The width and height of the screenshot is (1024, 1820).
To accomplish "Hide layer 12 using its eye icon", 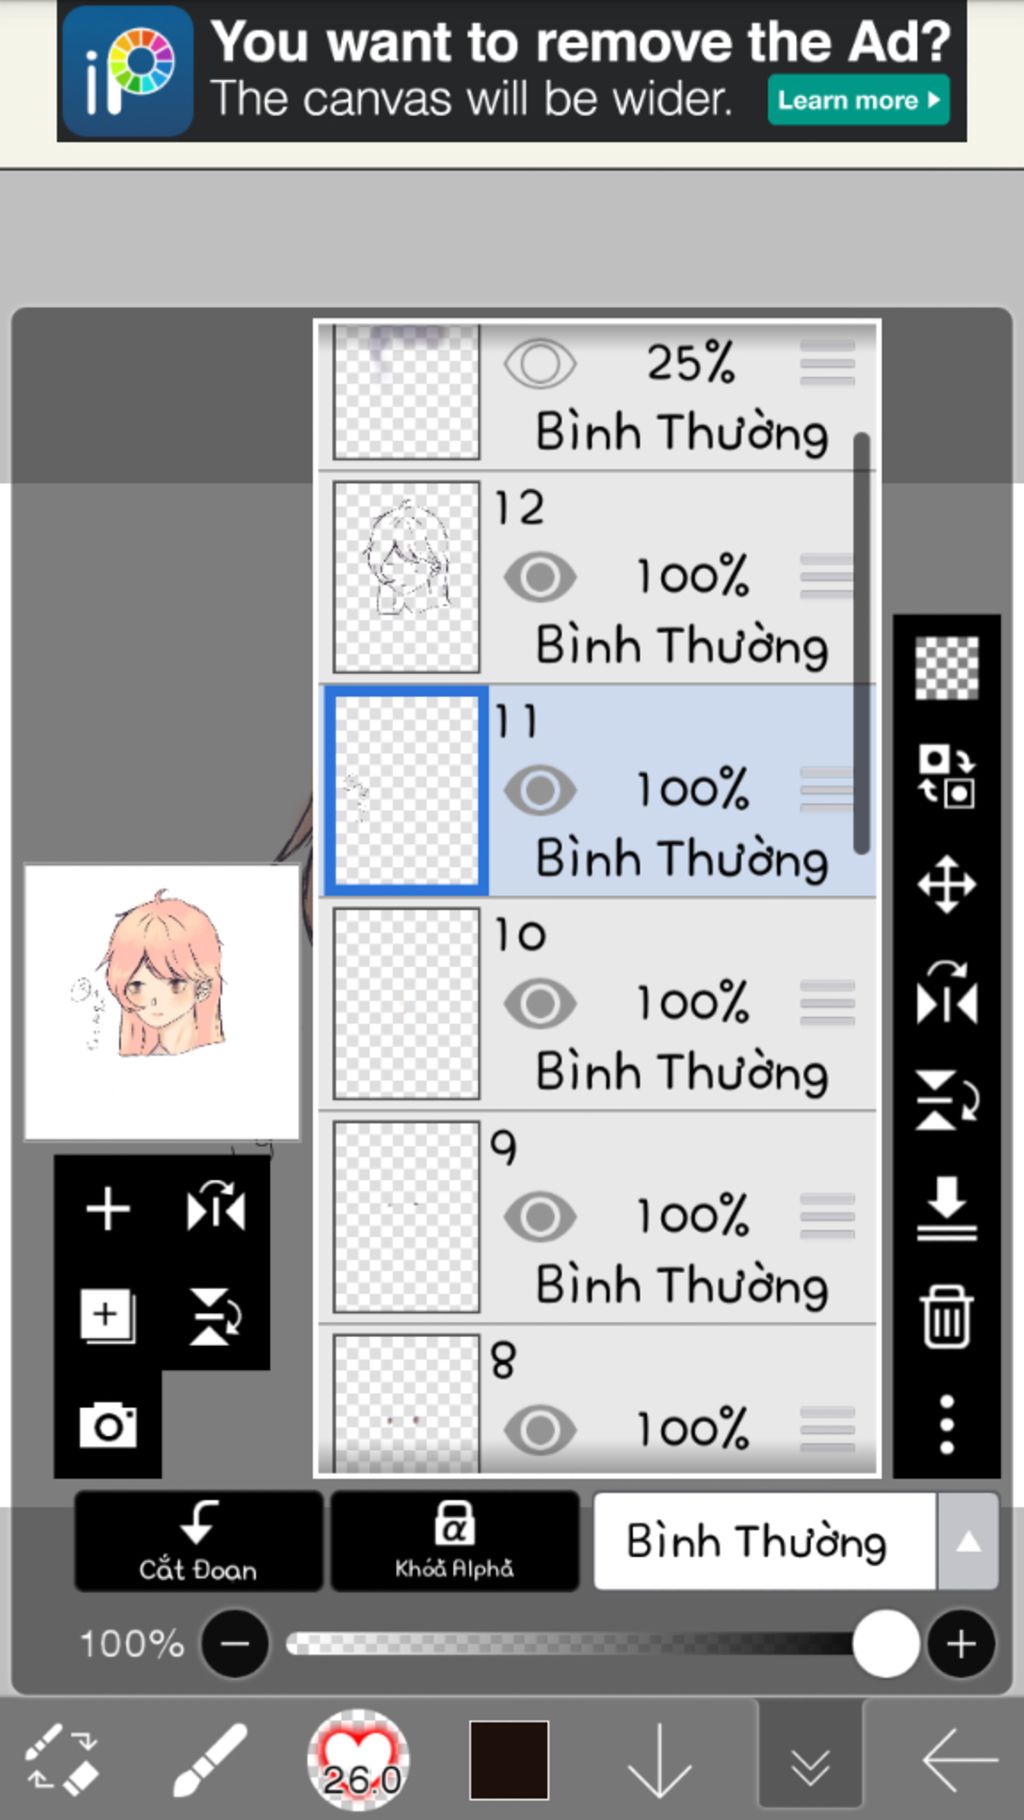I will click(x=540, y=577).
